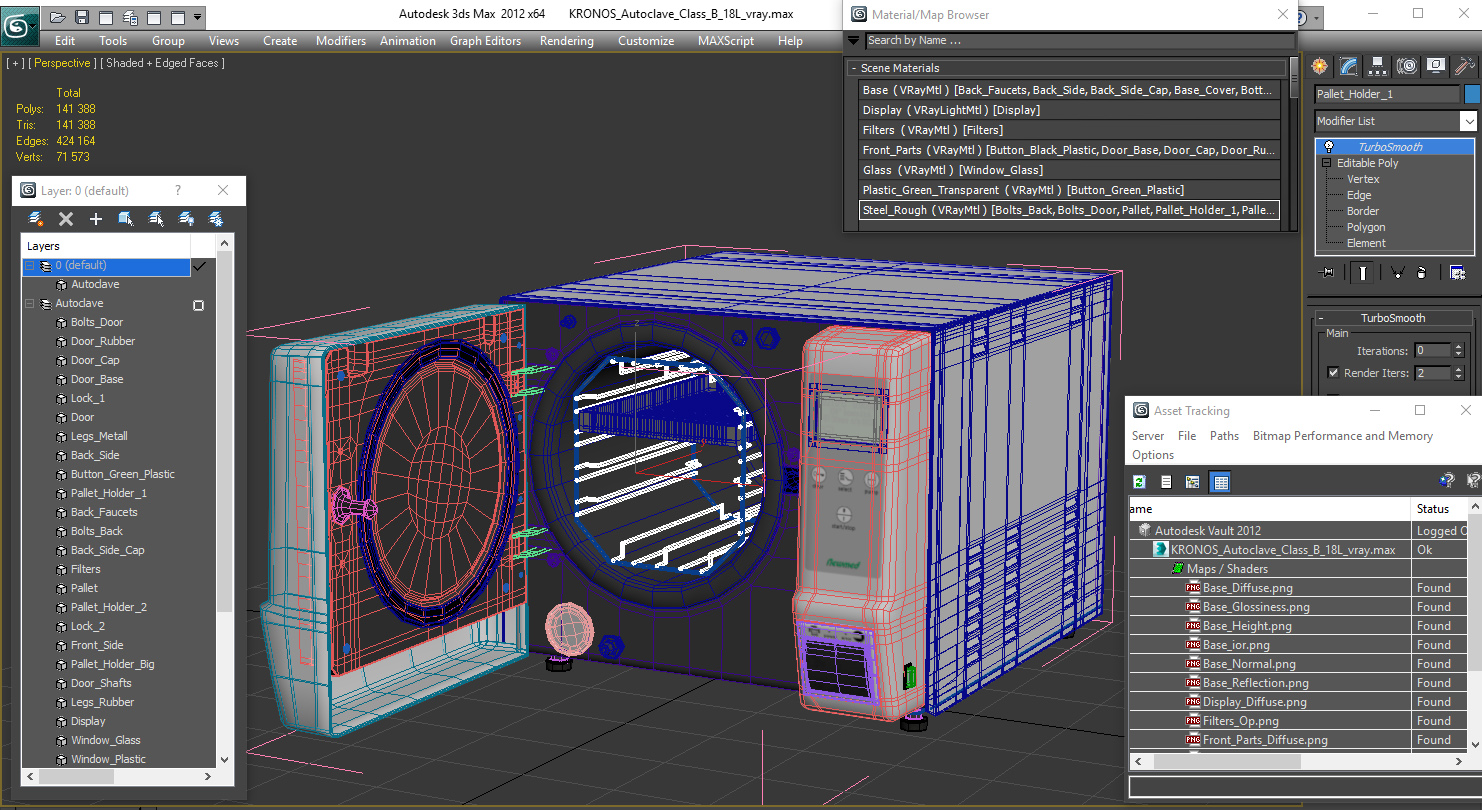Click Configure Modifier Sets icon
The width and height of the screenshot is (1482, 810).
tap(1458, 272)
